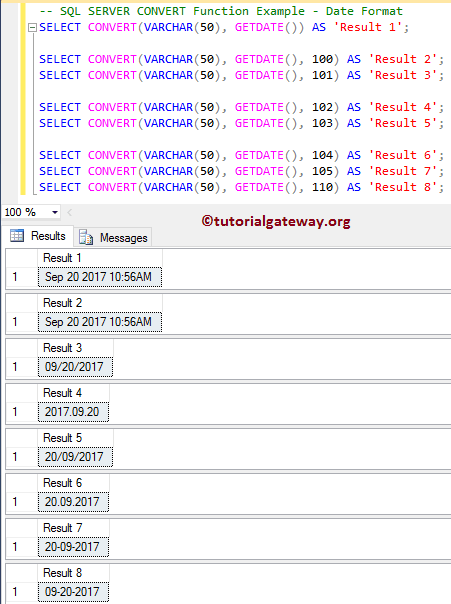Click style code 101 in the query
This screenshot has width=451, height=604.
pyautogui.click(x=322, y=75)
